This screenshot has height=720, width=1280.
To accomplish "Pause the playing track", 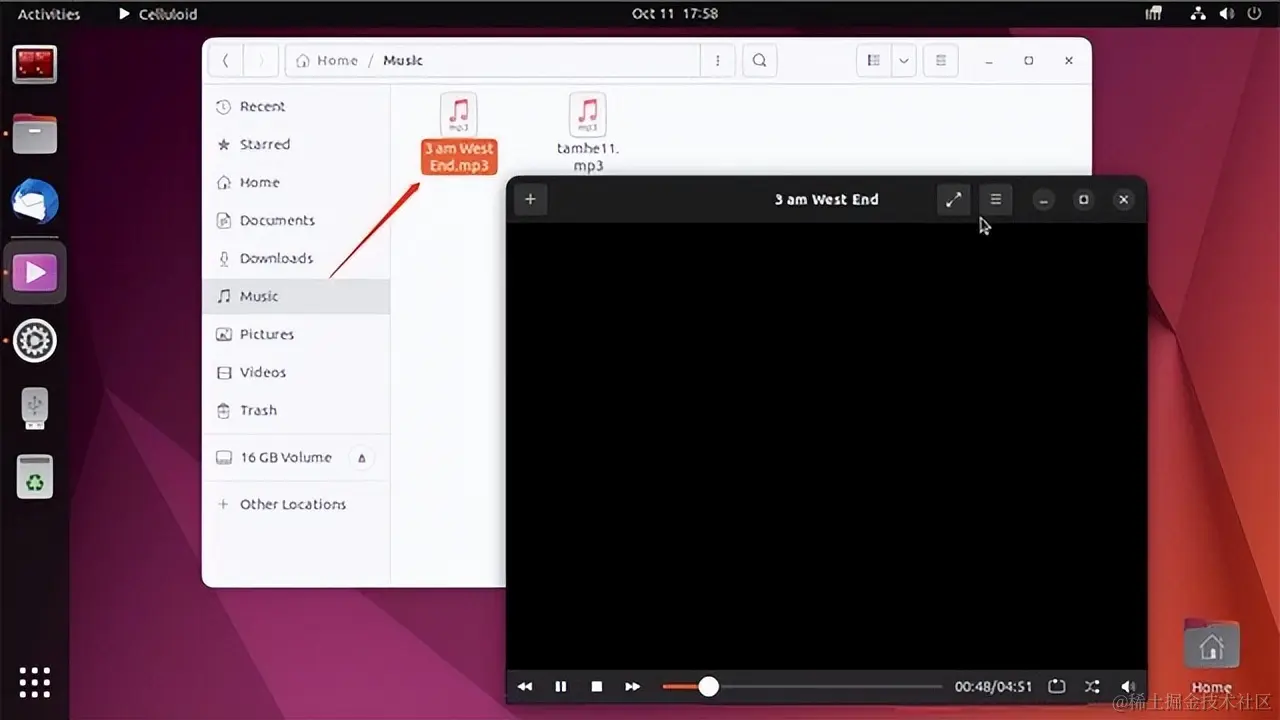I will pos(561,686).
